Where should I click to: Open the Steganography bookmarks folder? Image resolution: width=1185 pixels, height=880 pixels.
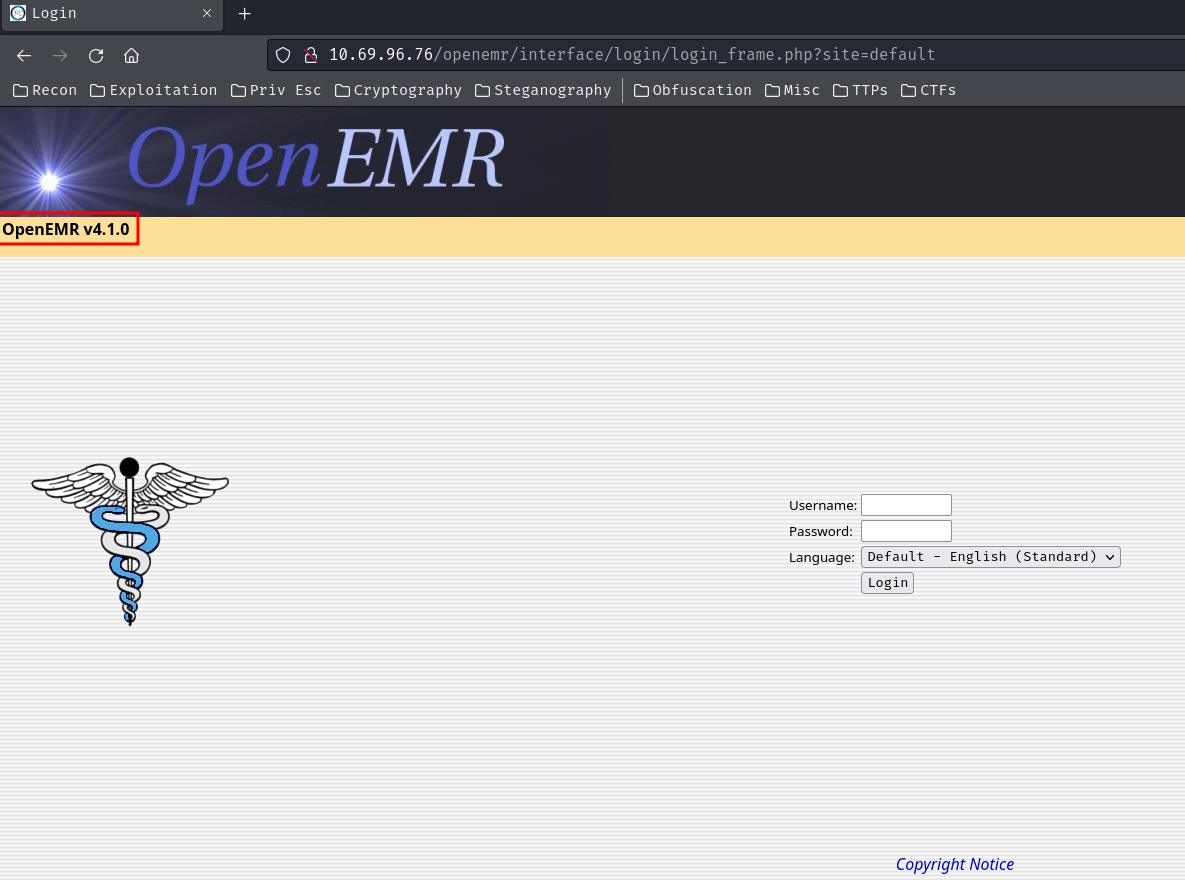point(543,90)
